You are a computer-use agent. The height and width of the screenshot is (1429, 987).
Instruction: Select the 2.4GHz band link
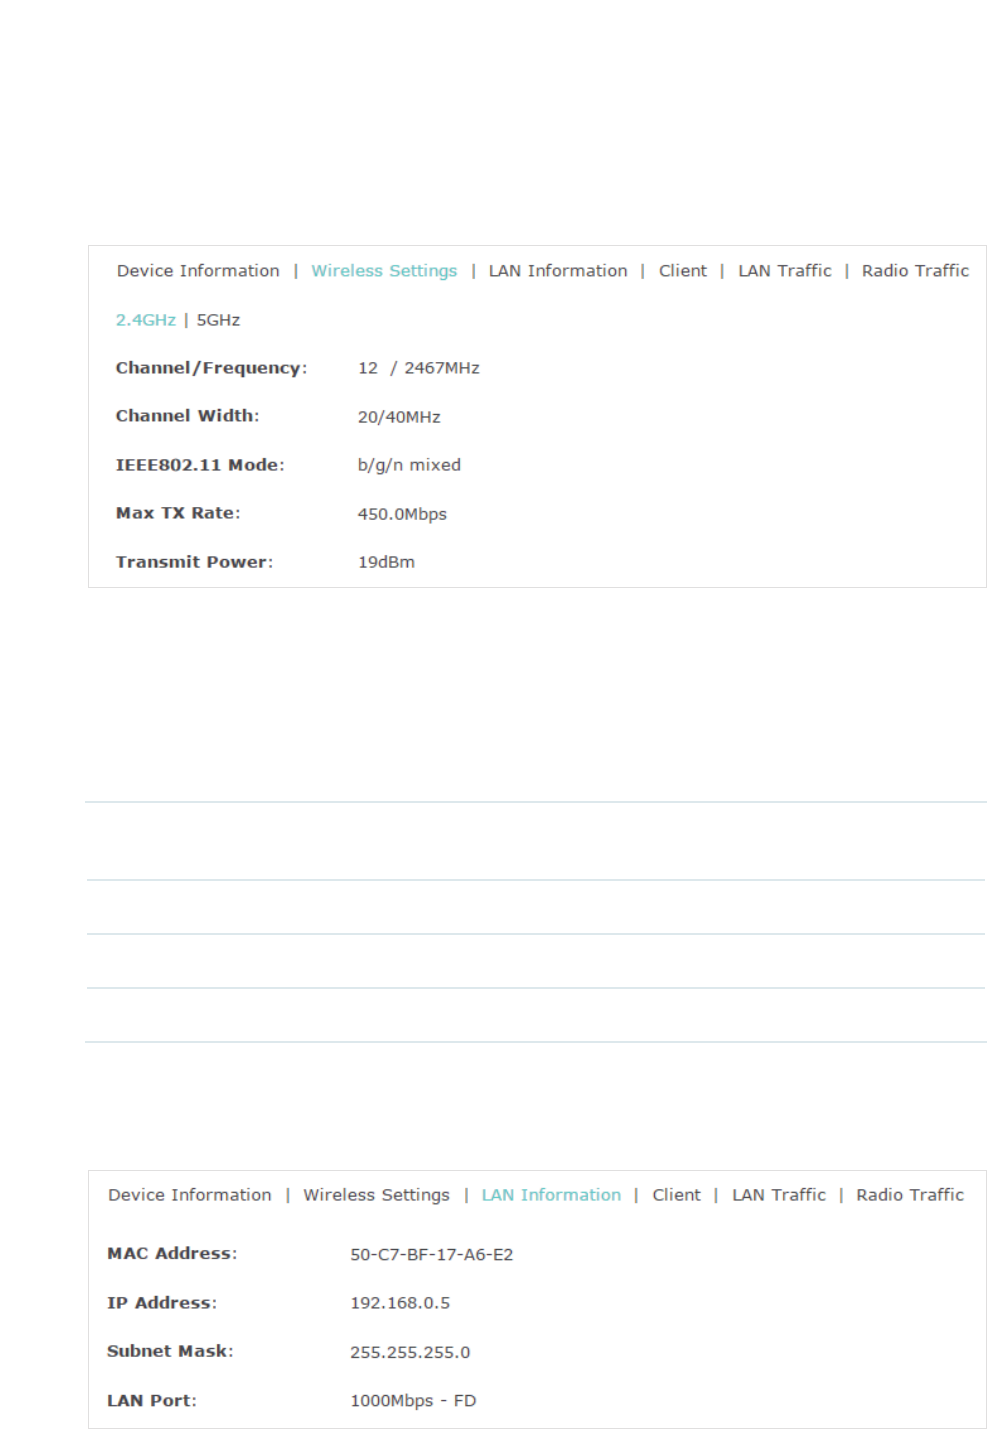tap(146, 320)
